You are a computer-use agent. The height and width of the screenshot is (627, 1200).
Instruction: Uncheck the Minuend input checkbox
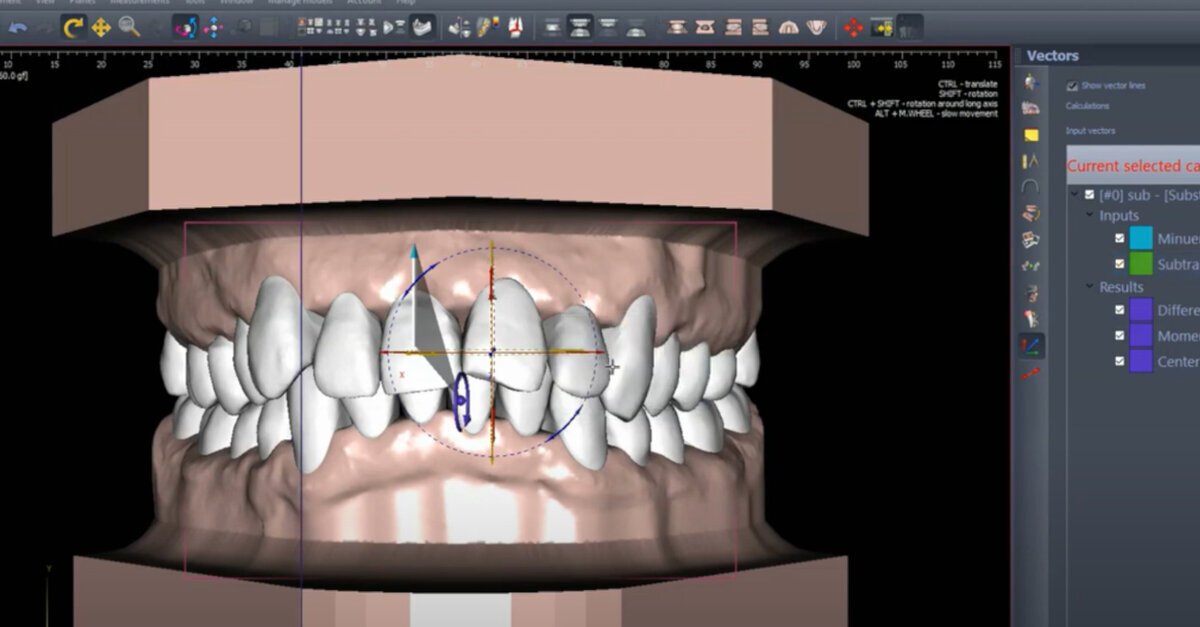pos(1118,236)
